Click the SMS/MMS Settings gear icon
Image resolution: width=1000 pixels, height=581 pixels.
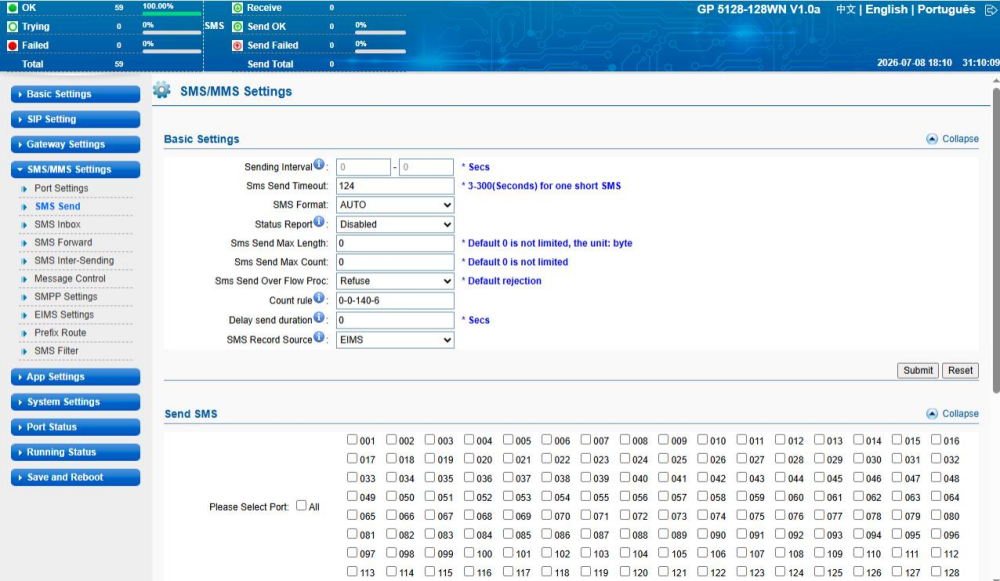click(162, 91)
